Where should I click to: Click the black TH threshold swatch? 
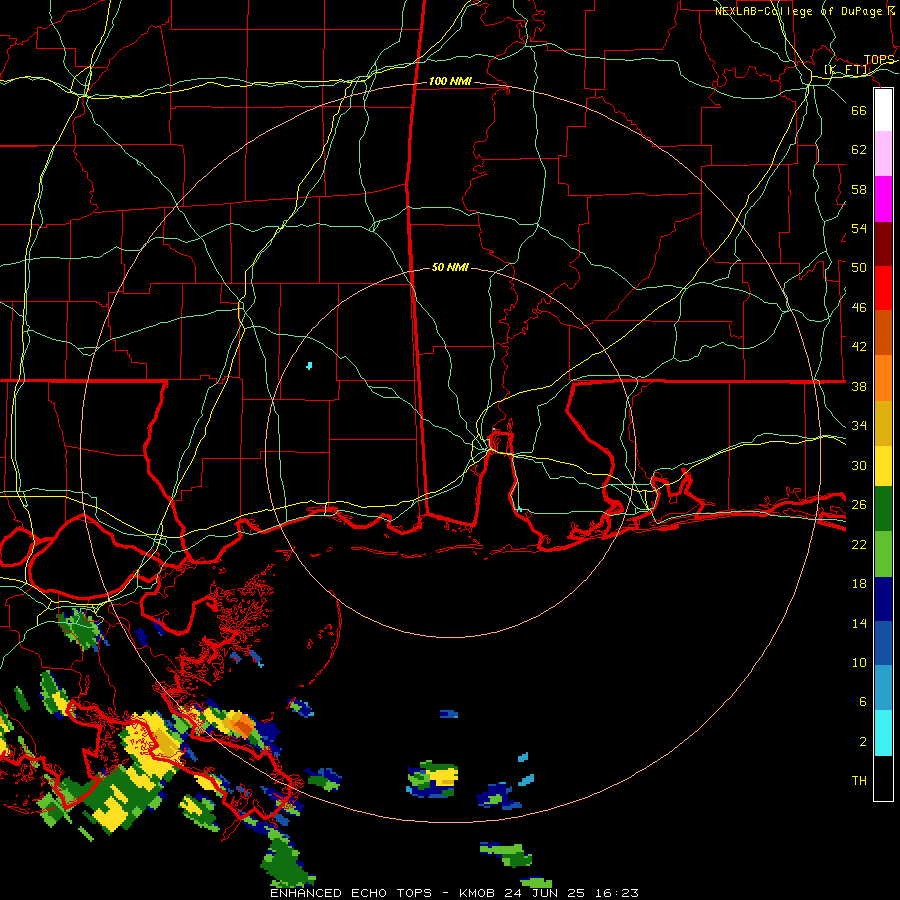coord(883,778)
